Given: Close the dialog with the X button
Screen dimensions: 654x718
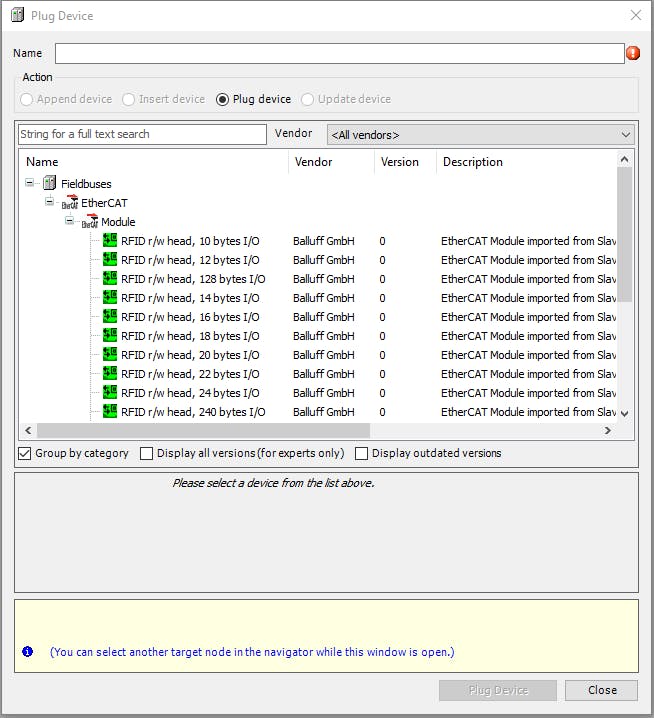Looking at the screenshot, I should [x=636, y=15].
